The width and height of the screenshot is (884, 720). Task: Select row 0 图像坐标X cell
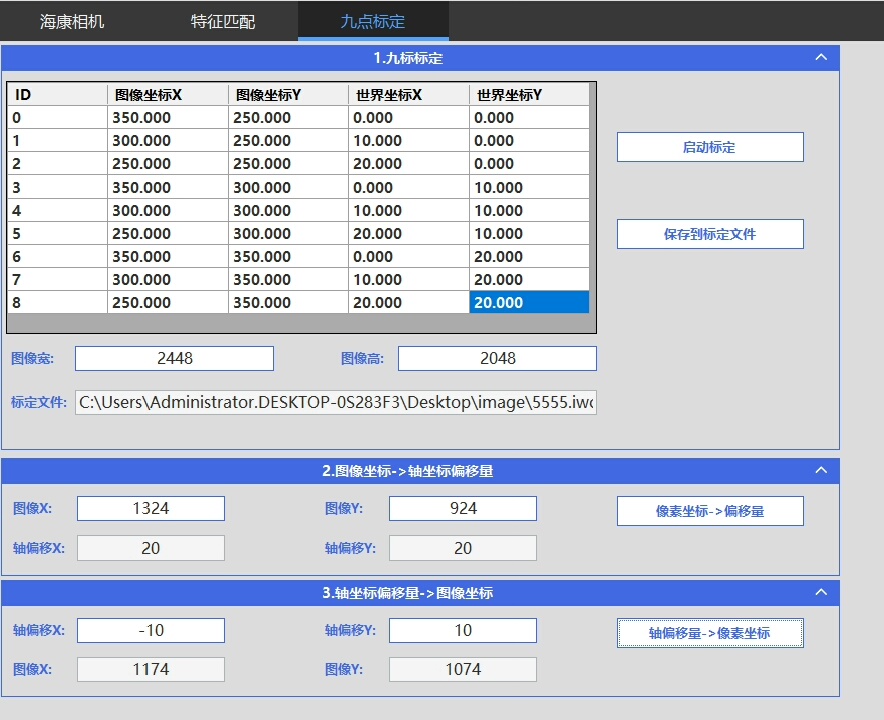(167, 118)
